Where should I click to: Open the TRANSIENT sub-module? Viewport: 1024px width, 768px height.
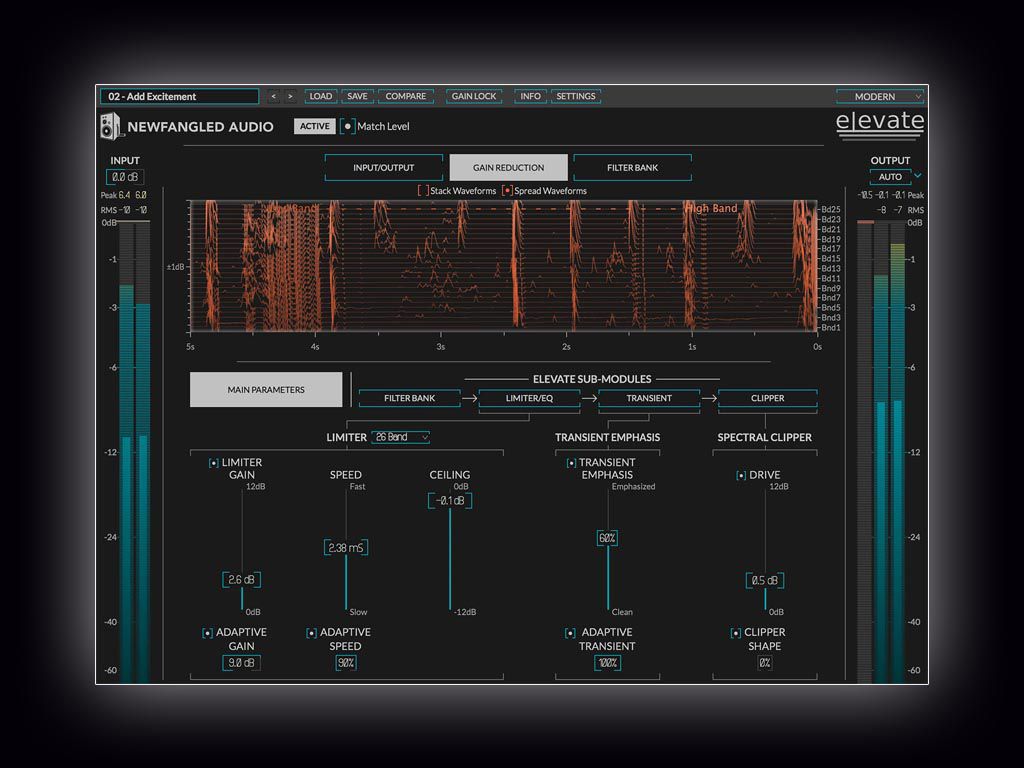coord(648,398)
